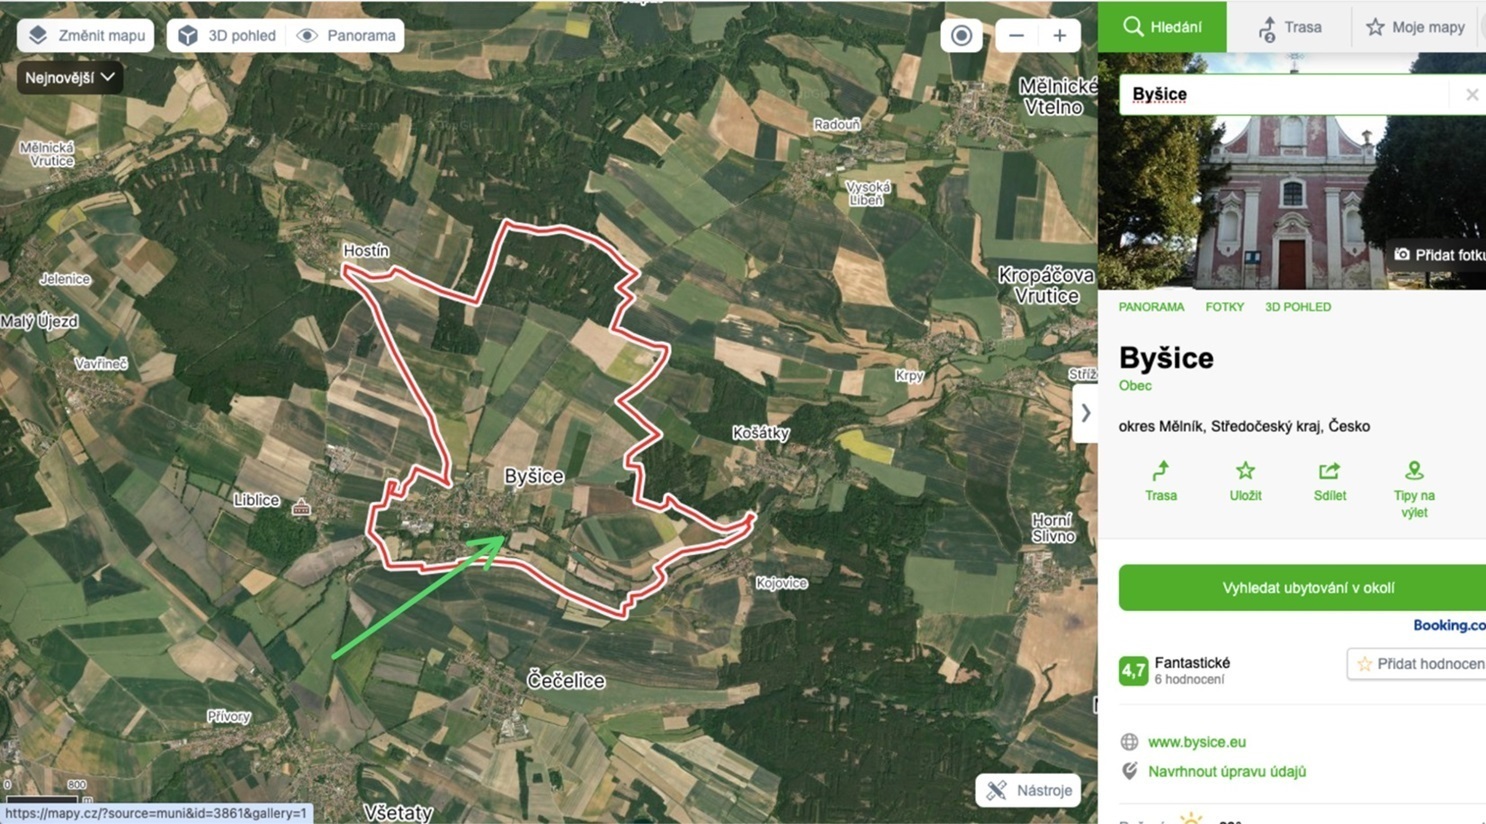Switch to the Trasa tab

(x=1290, y=27)
